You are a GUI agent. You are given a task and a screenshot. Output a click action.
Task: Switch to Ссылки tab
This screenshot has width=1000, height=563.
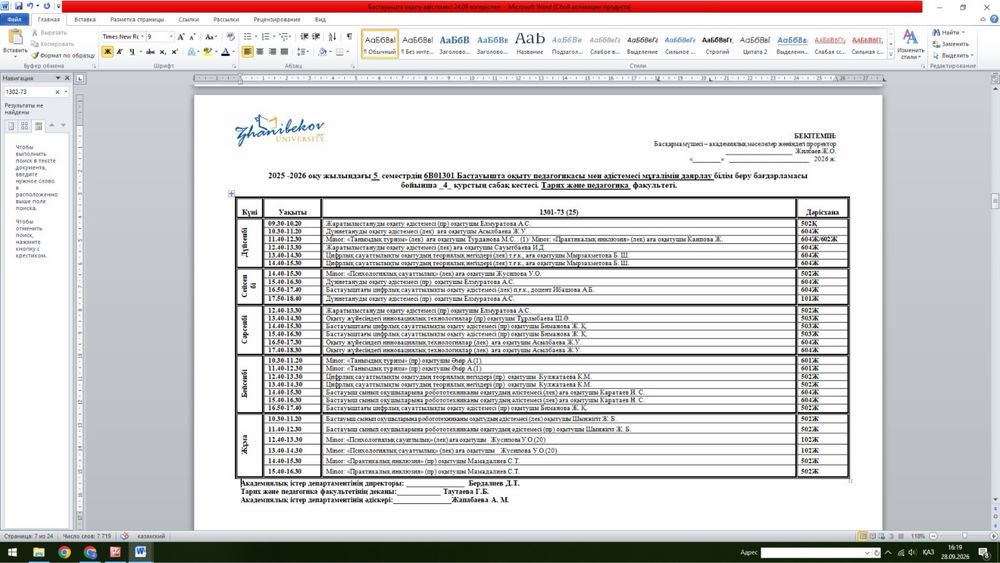click(x=189, y=20)
